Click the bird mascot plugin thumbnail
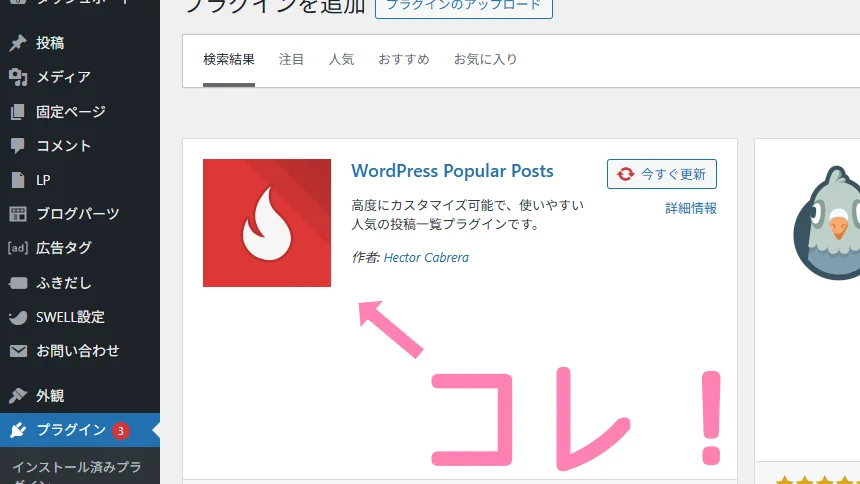Screen dimensions: 860x484 click(x=827, y=223)
